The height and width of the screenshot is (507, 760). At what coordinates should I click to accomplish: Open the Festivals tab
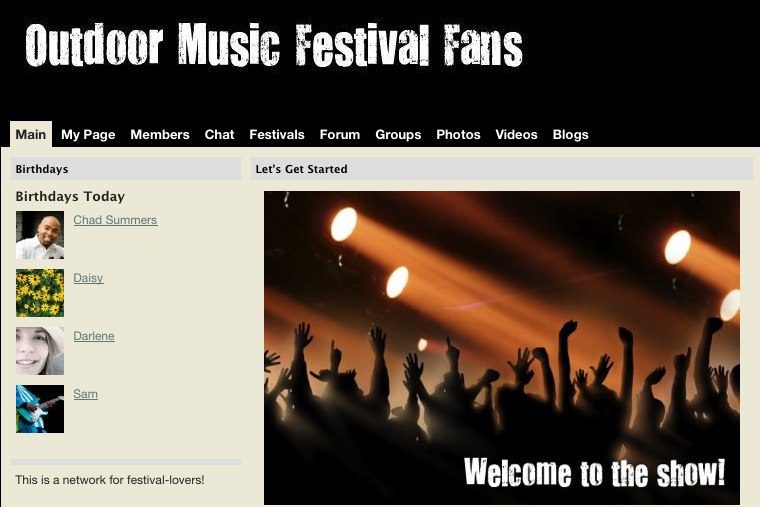click(x=277, y=134)
